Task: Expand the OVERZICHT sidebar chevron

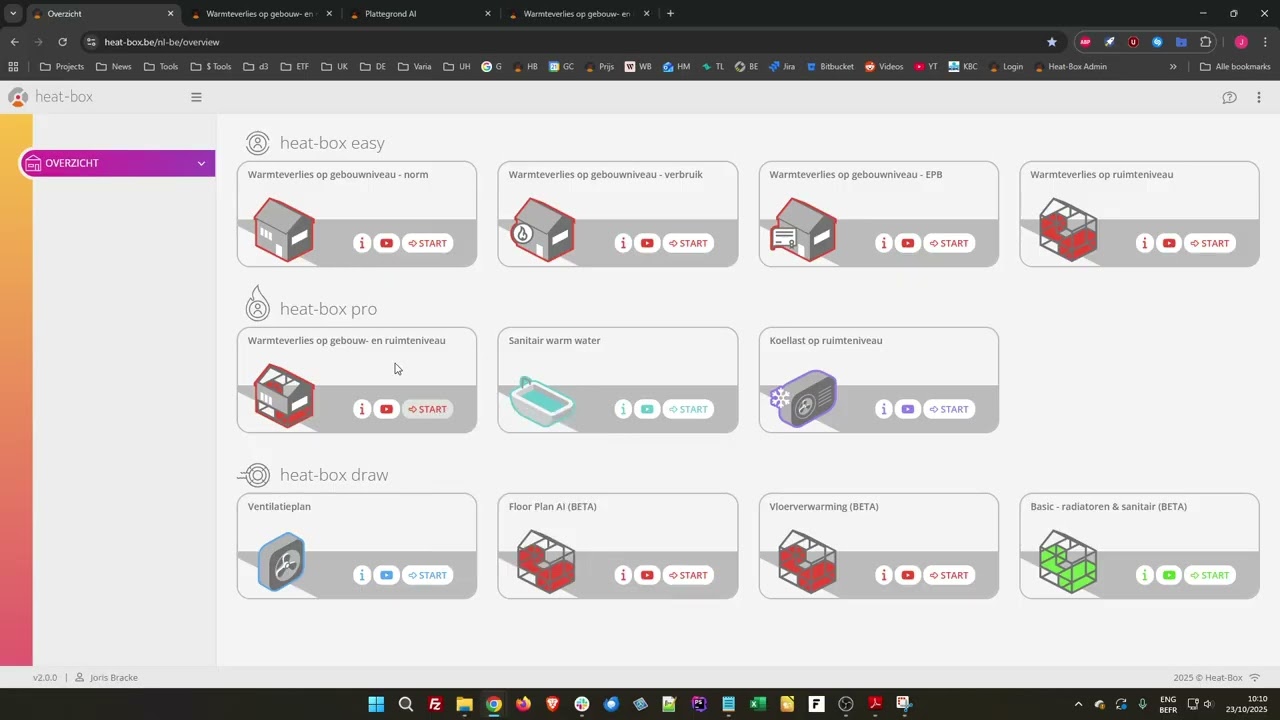Action: tap(201, 163)
